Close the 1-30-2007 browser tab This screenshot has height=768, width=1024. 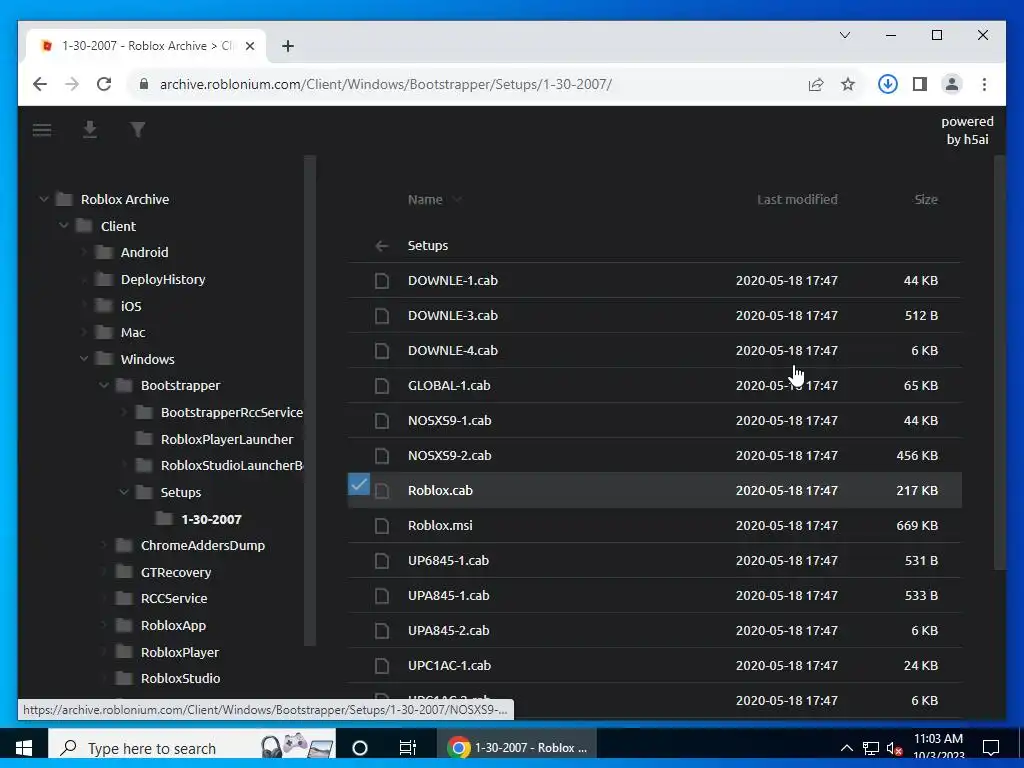click(x=249, y=46)
